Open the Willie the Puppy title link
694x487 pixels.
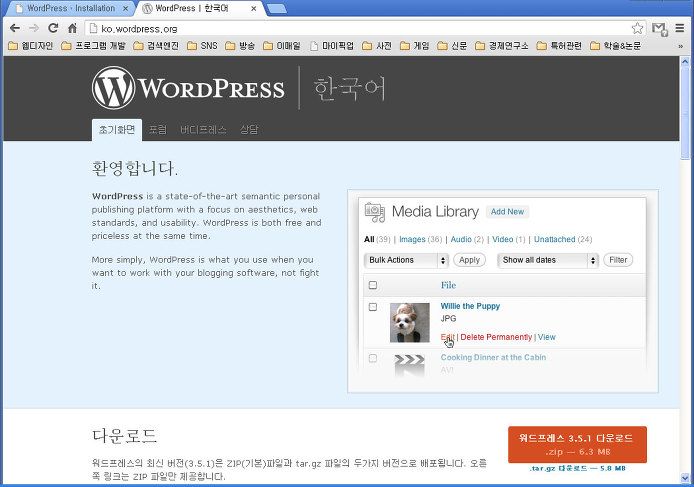(470, 306)
